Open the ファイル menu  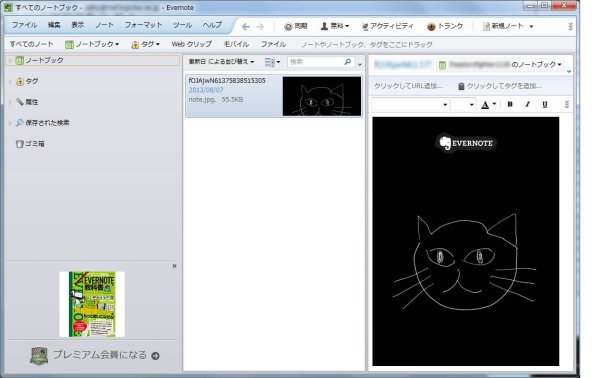point(24,25)
